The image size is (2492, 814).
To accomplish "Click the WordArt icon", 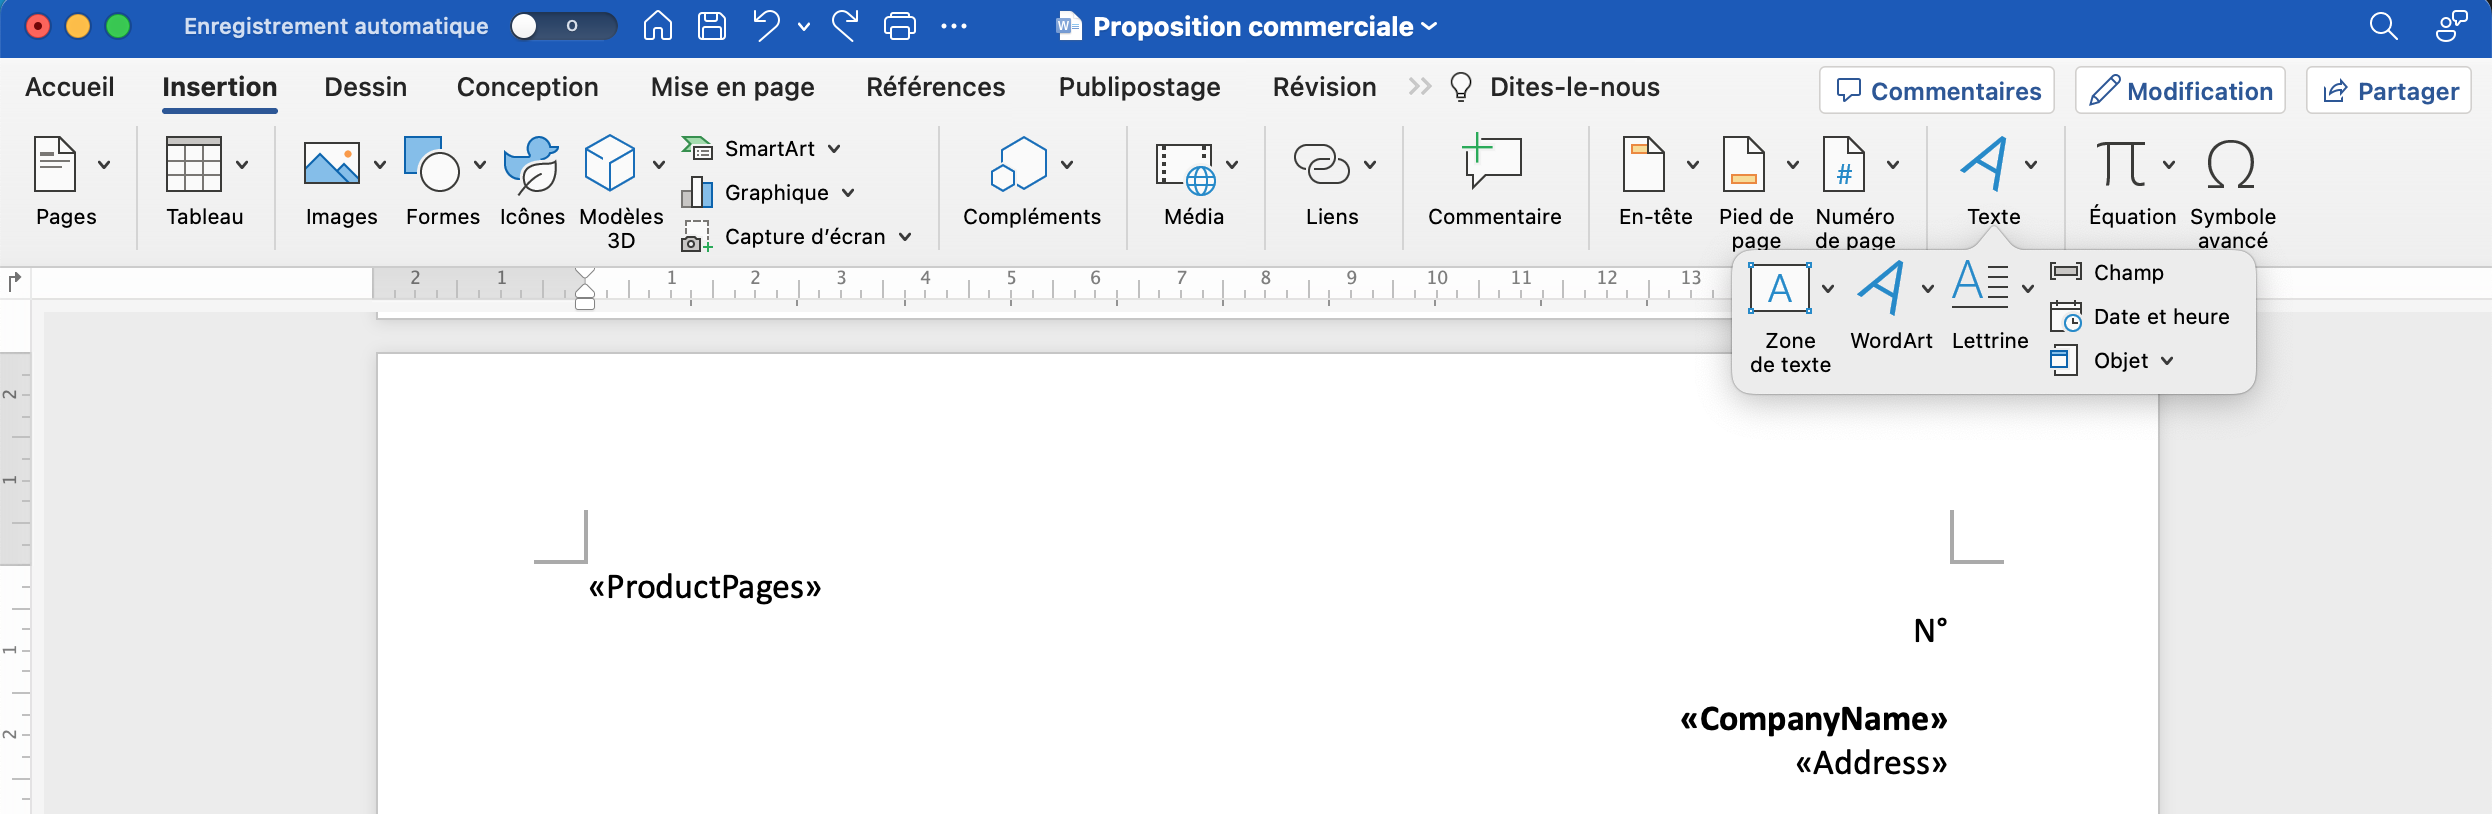I will [1881, 290].
